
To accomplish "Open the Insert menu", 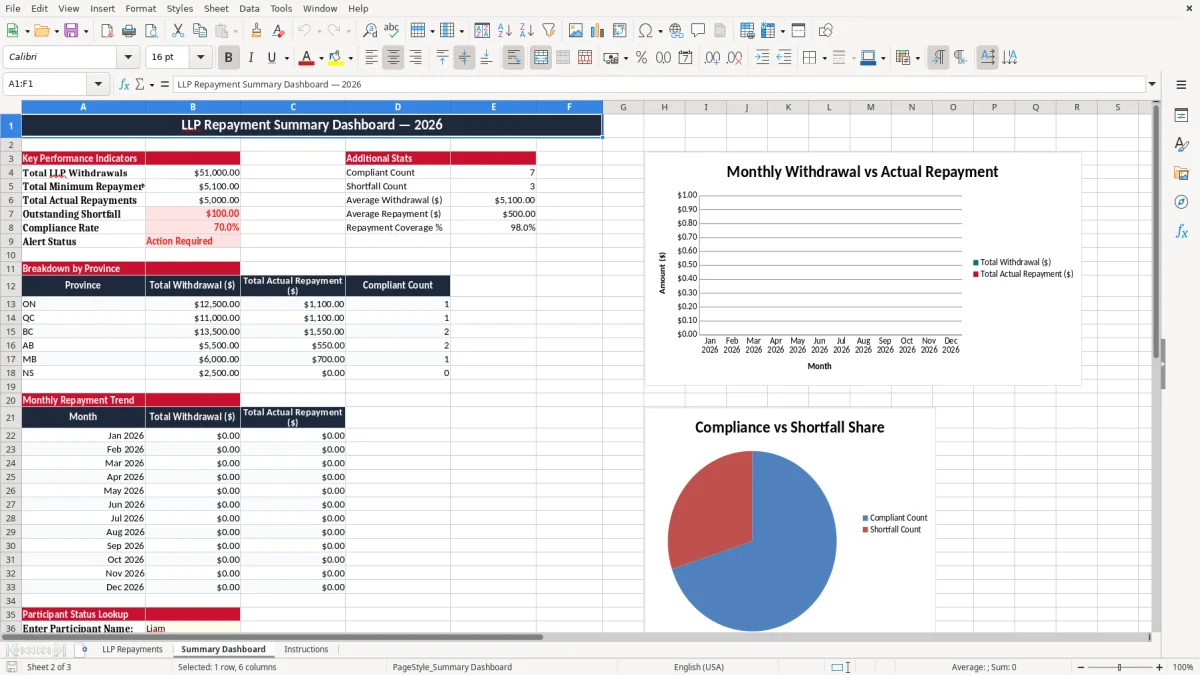I will 102,8.
